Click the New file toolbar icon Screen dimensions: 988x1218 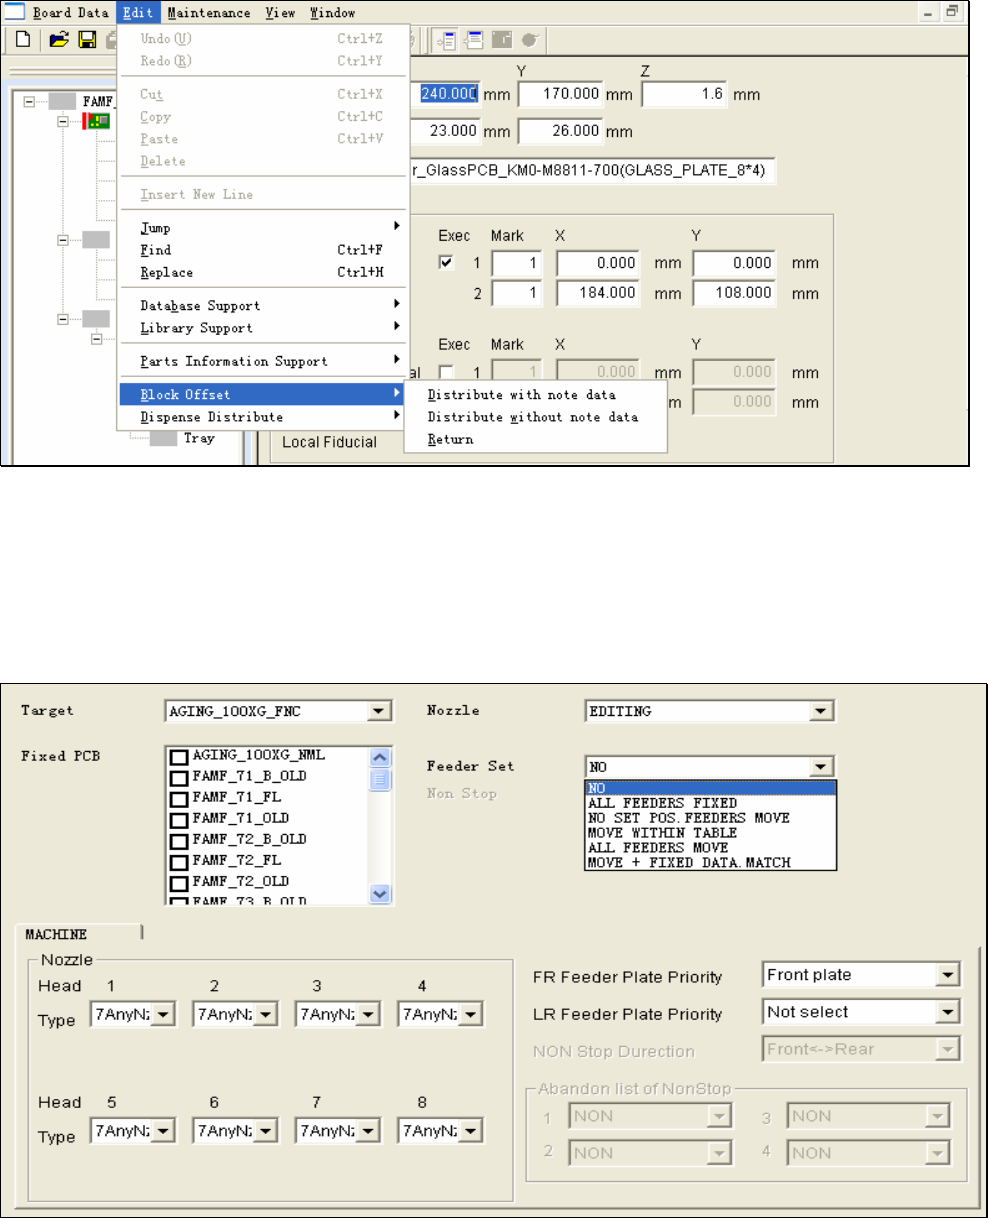pos(22,40)
